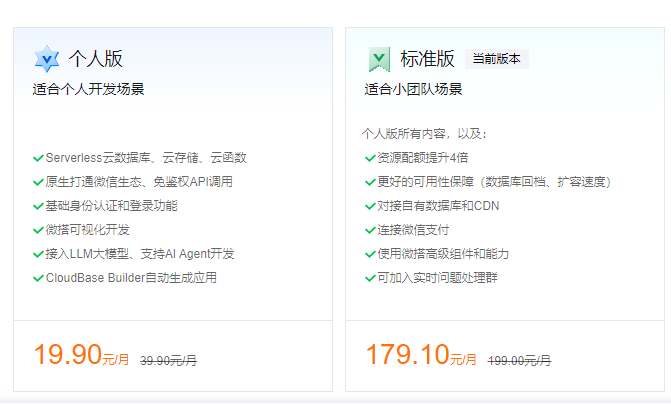Click the 资源配额提升4倍 feature line

[x=423, y=158]
